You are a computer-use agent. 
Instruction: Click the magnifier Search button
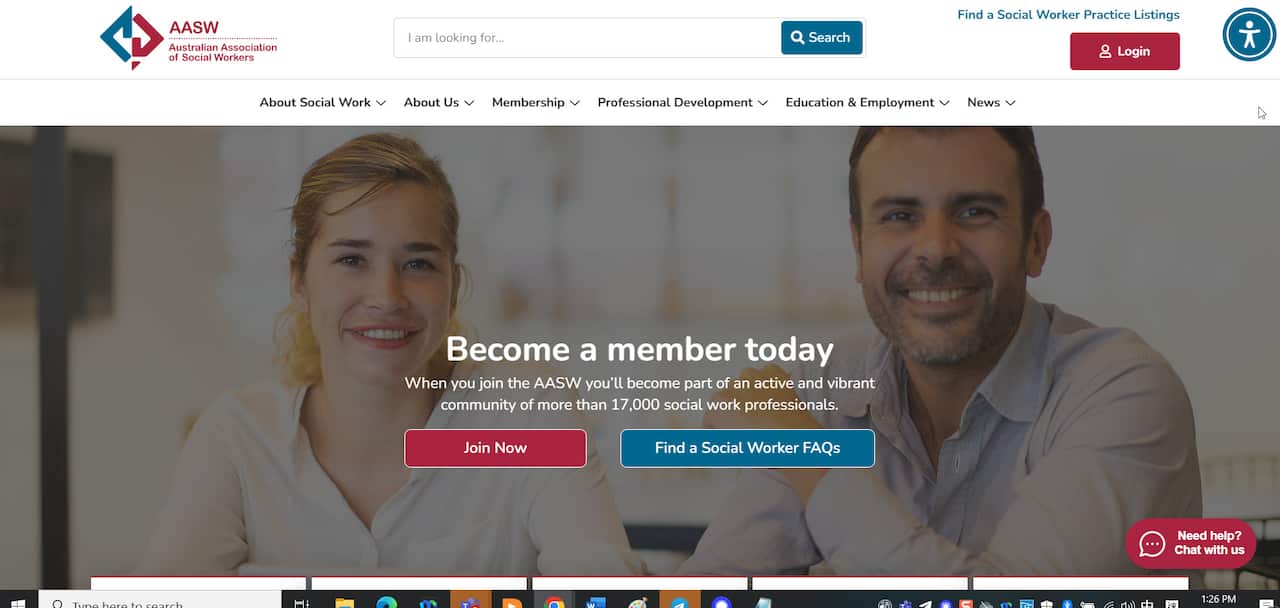click(x=821, y=37)
